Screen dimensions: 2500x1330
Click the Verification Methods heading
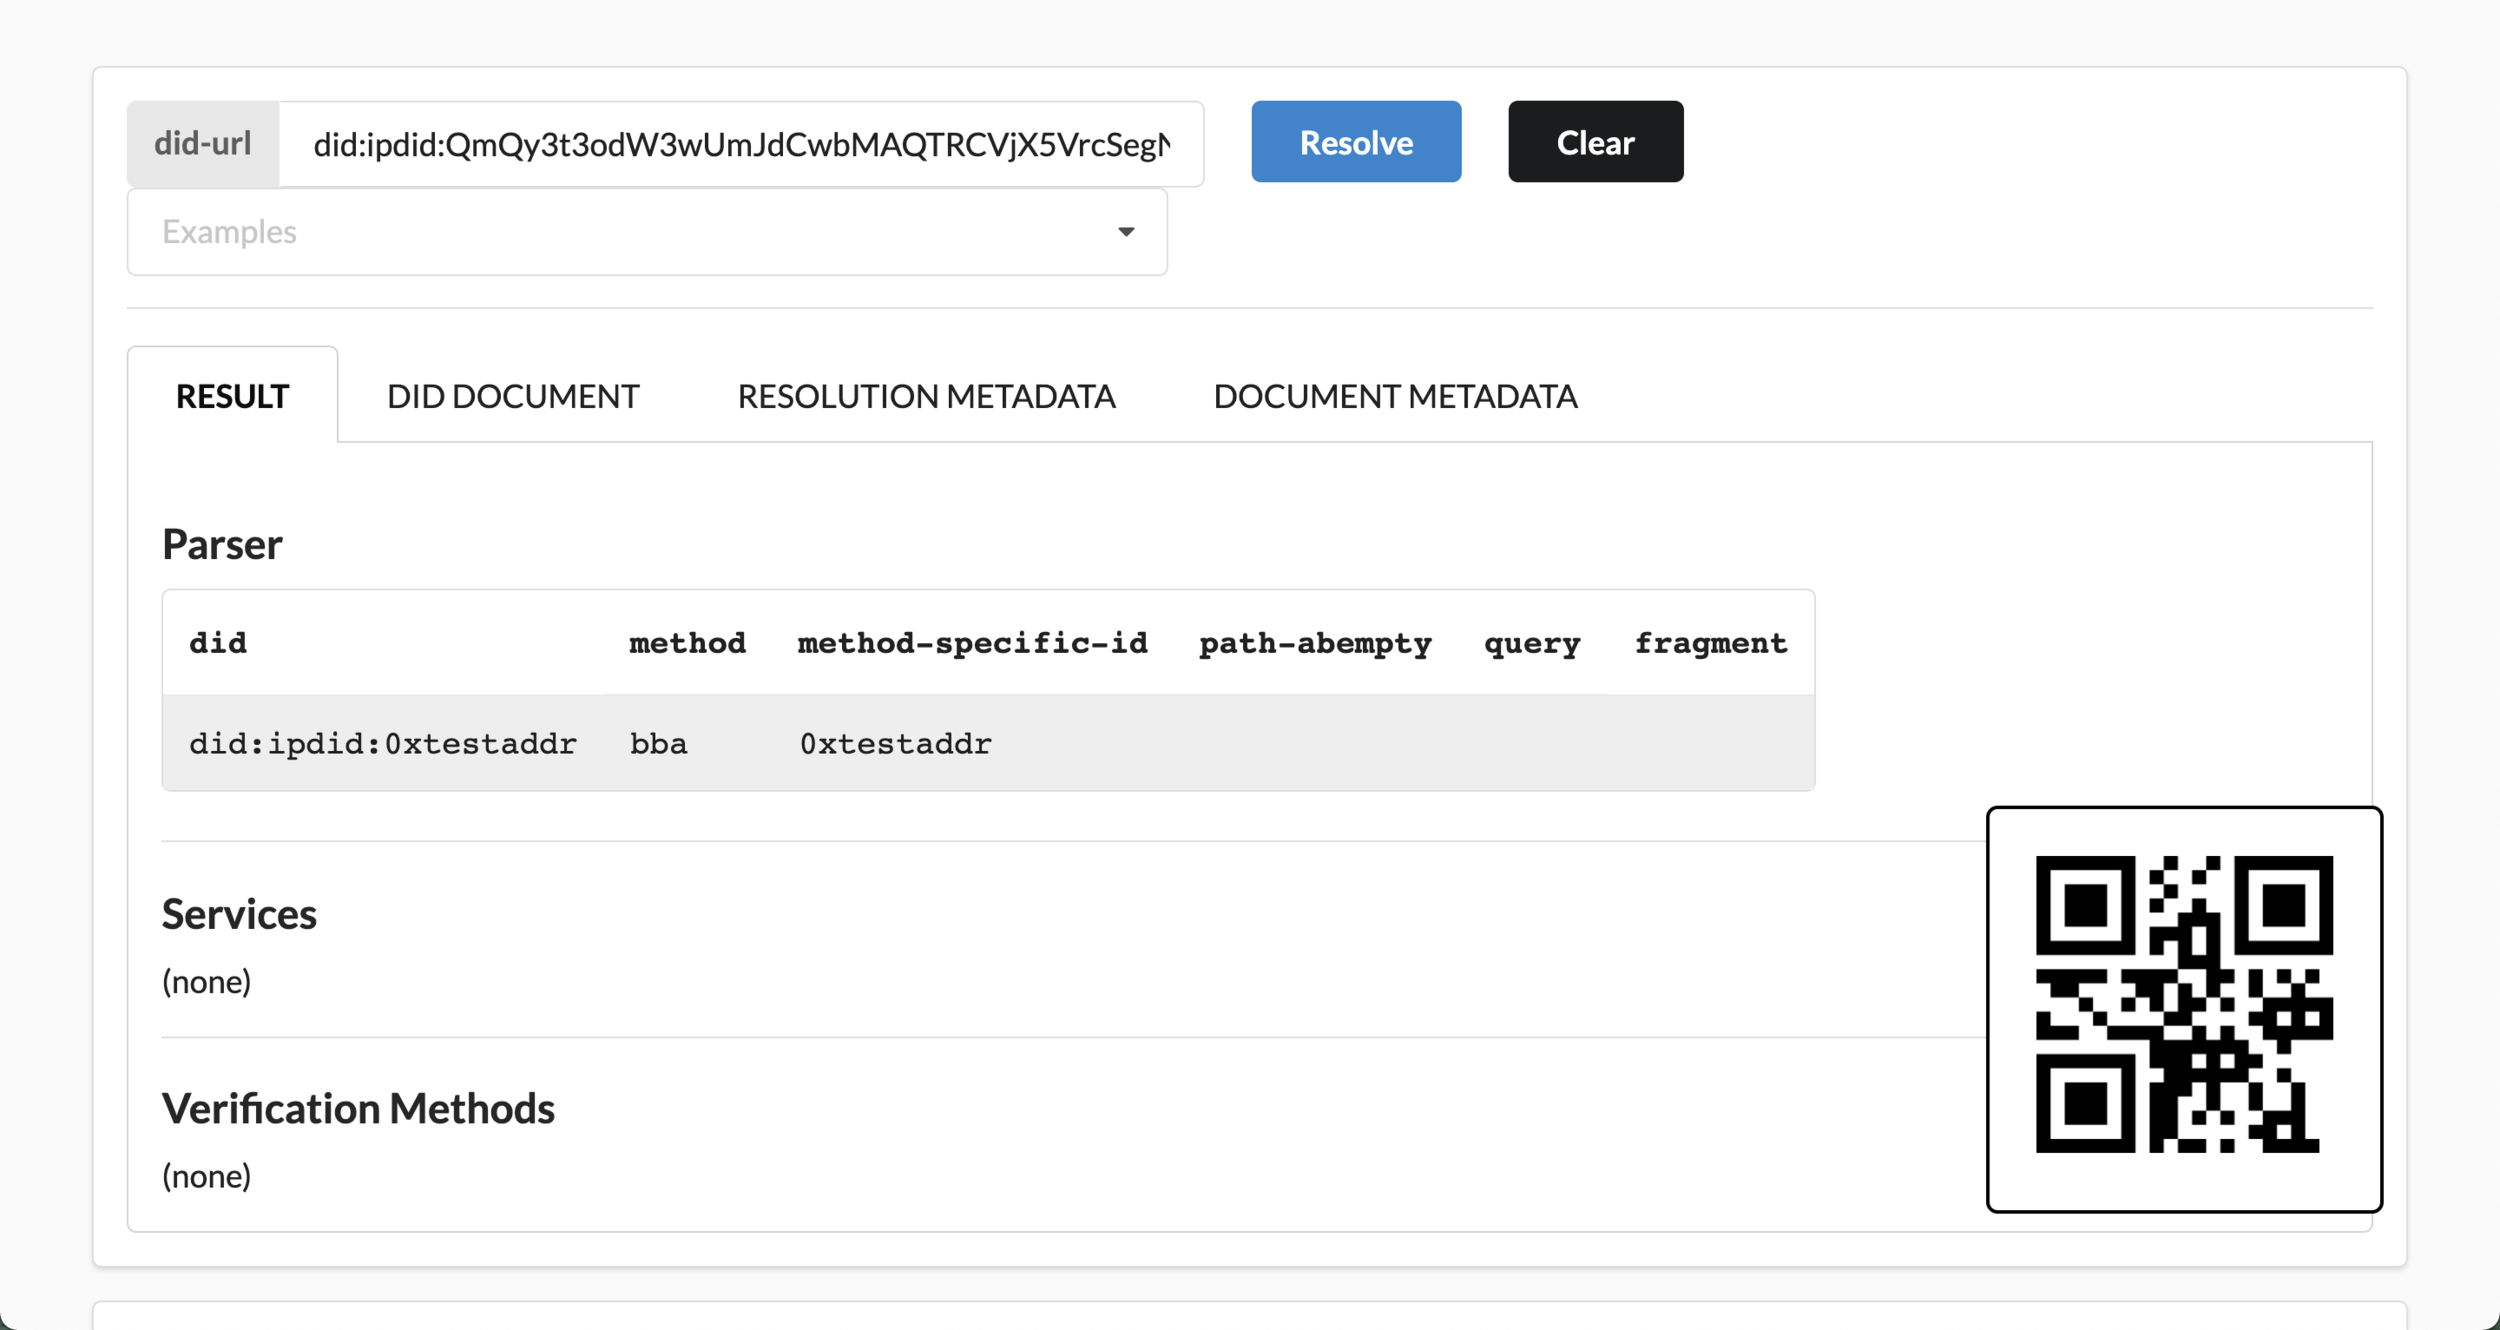[358, 1108]
